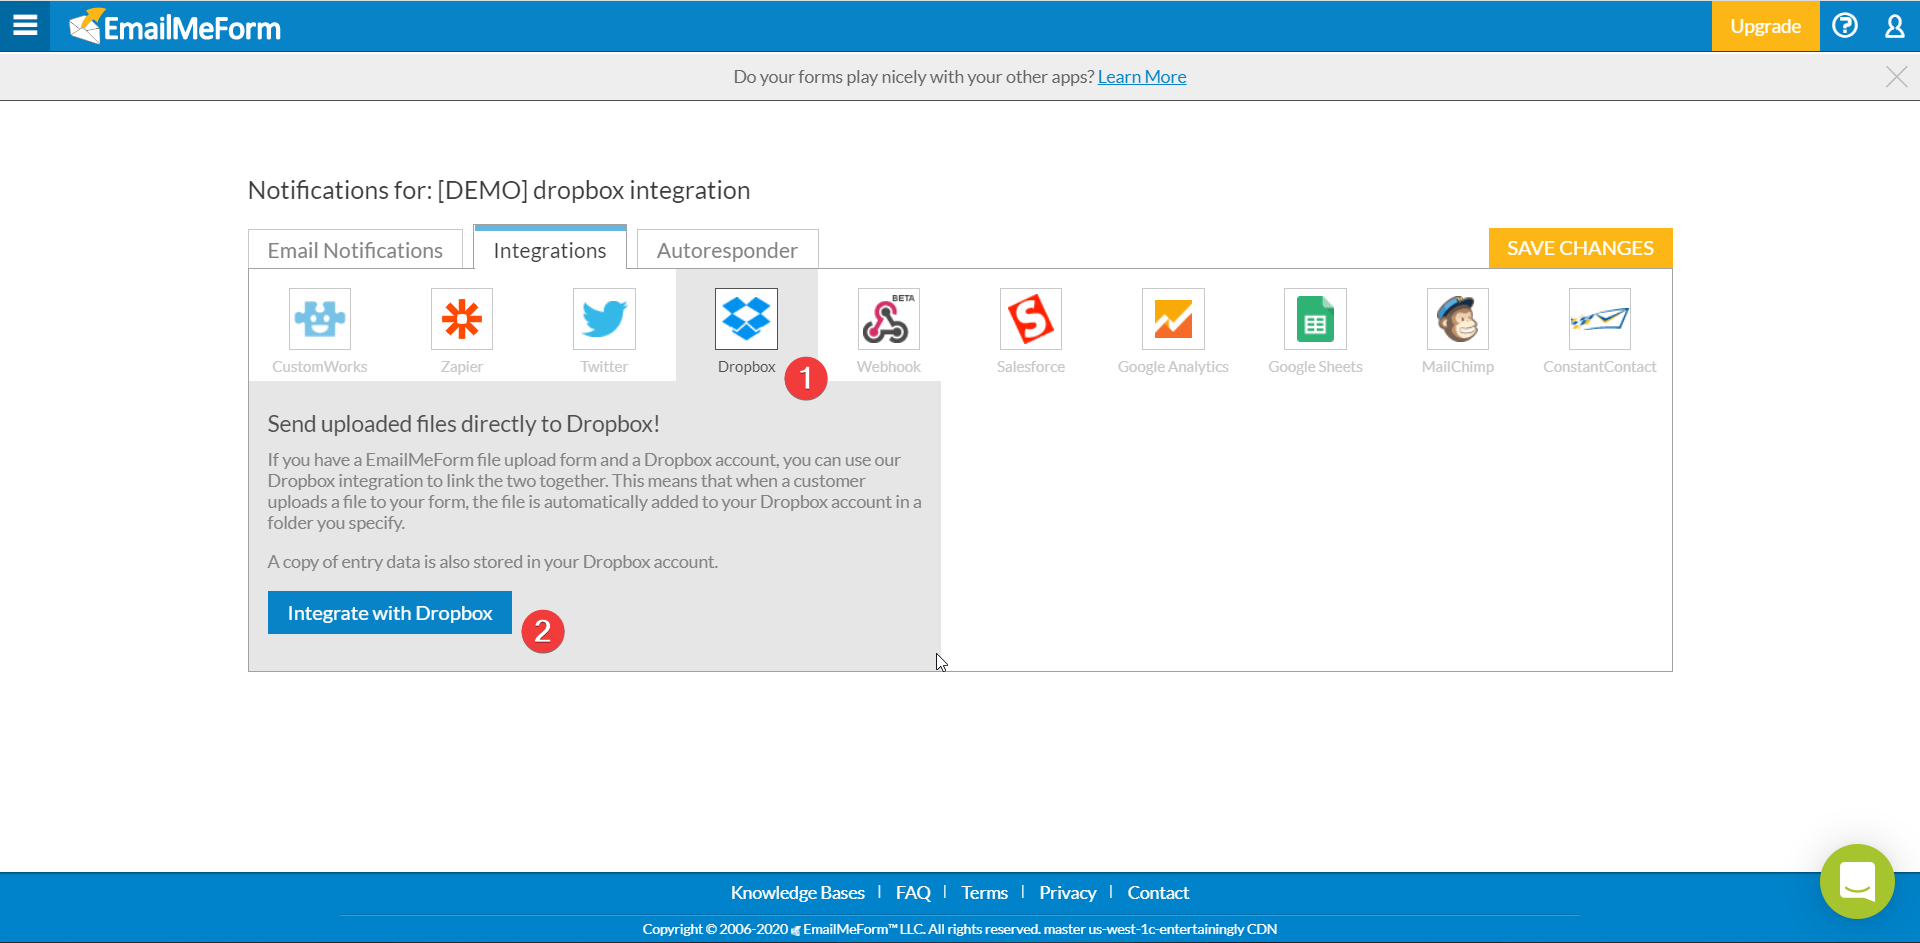Click SAVE CHANGES

point(1580,248)
